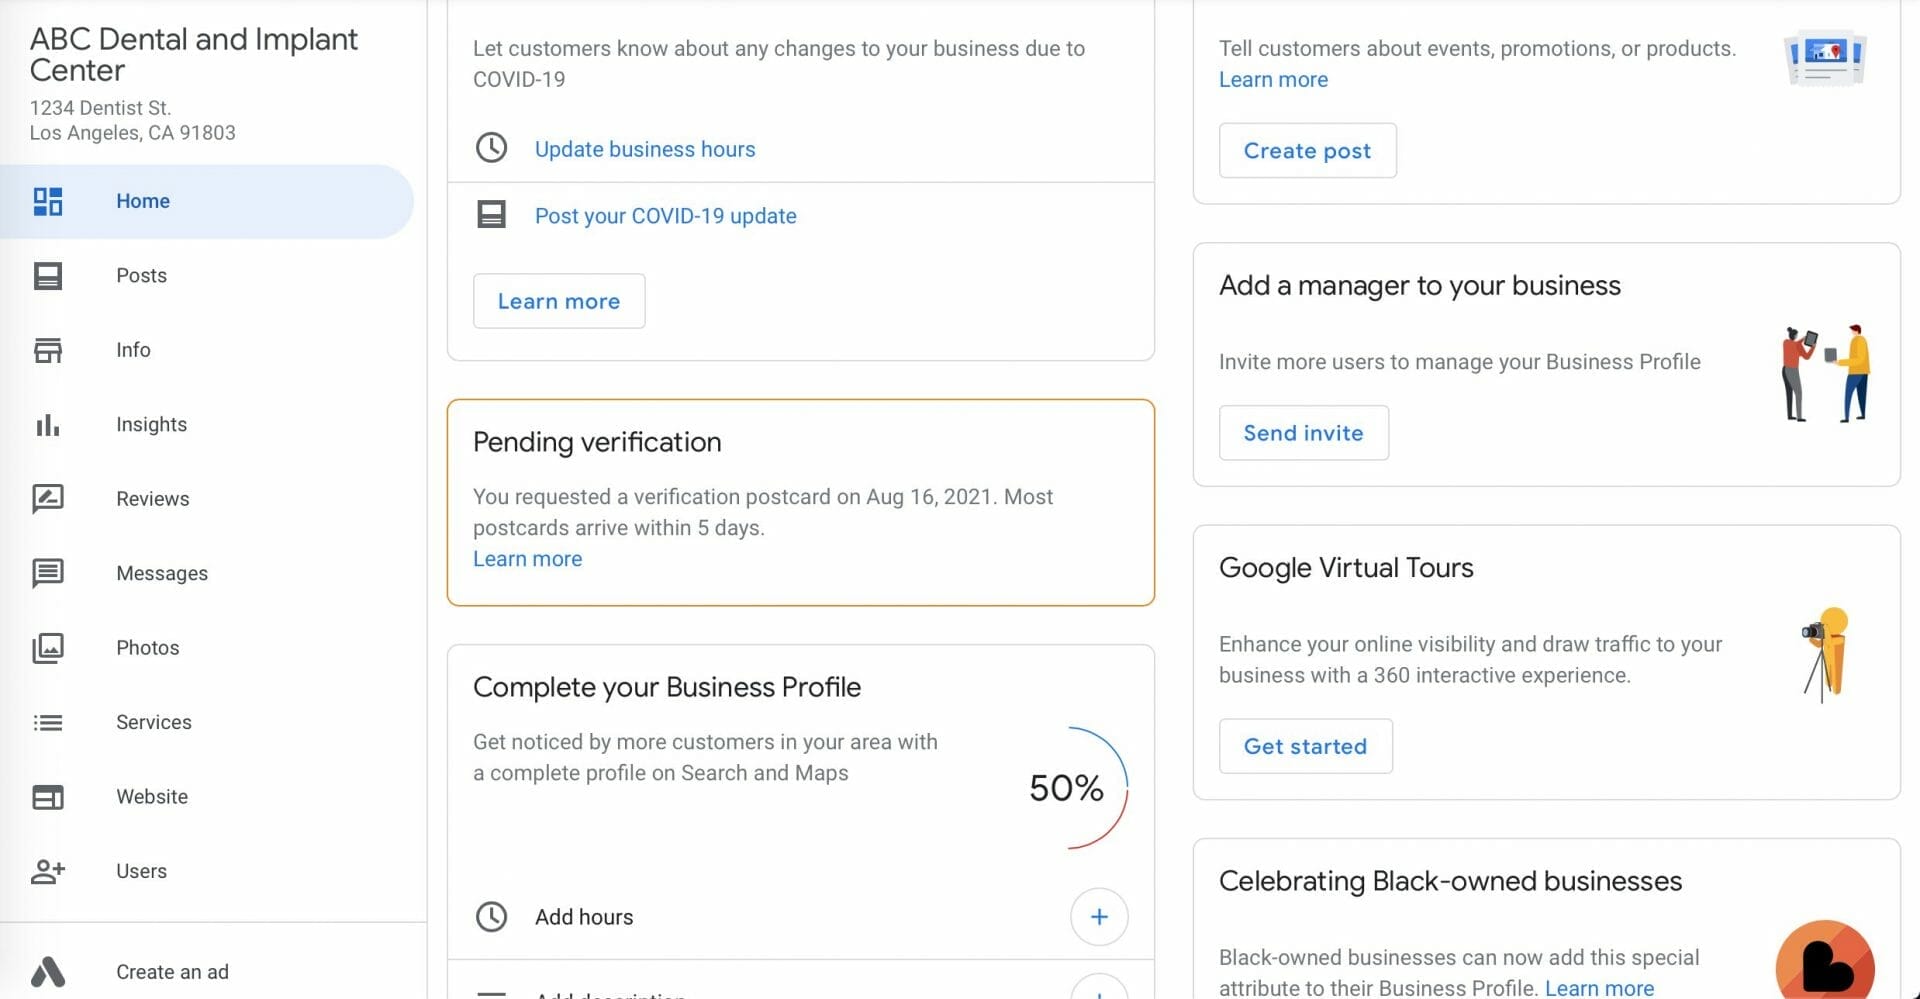This screenshot has width=1920, height=999.
Task: Expand Add hours with the plus button
Action: tap(1098, 917)
